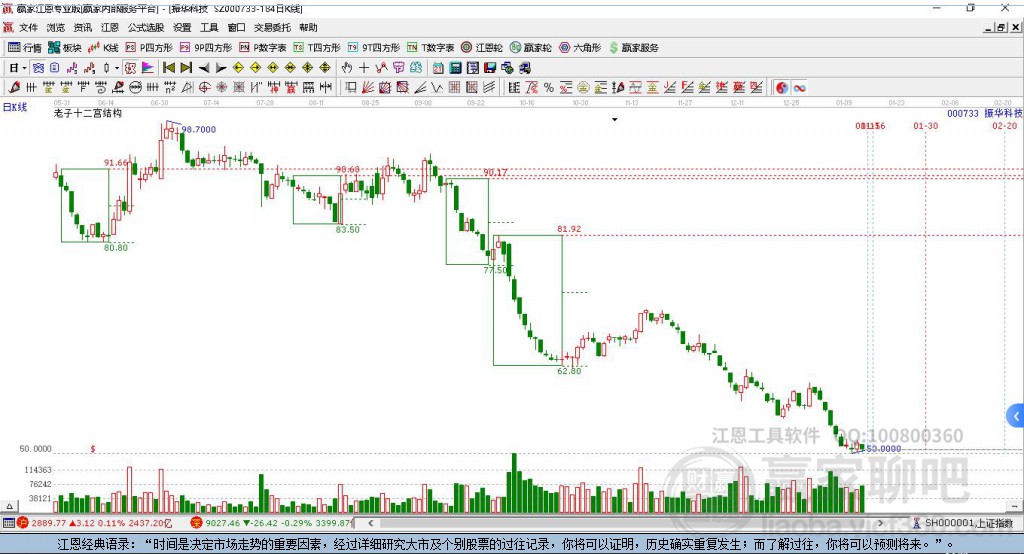
Task: Open the 设置 menu
Action: point(182,27)
